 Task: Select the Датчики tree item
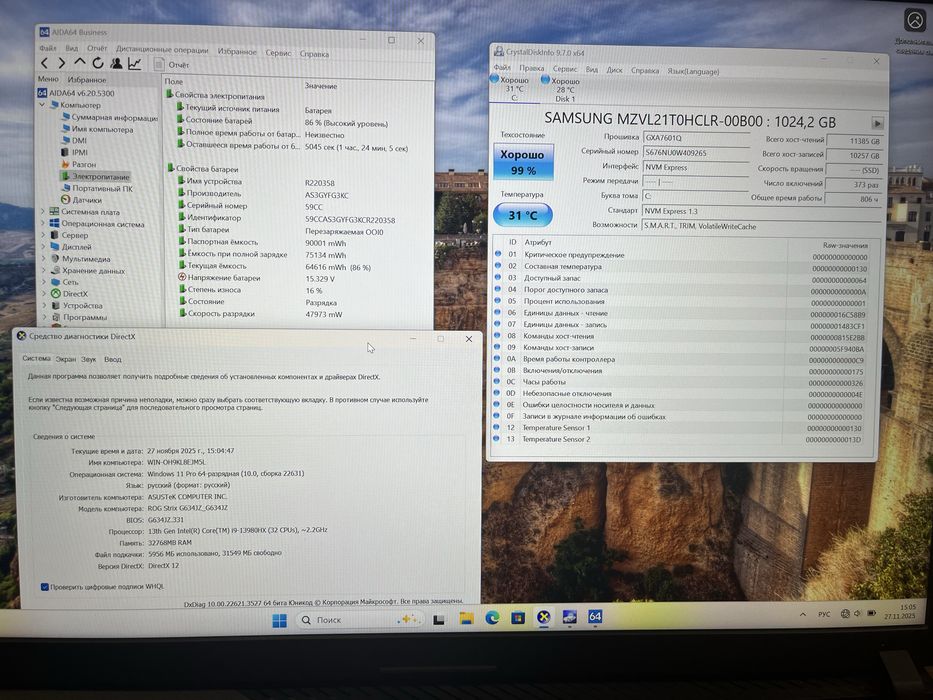(82, 200)
